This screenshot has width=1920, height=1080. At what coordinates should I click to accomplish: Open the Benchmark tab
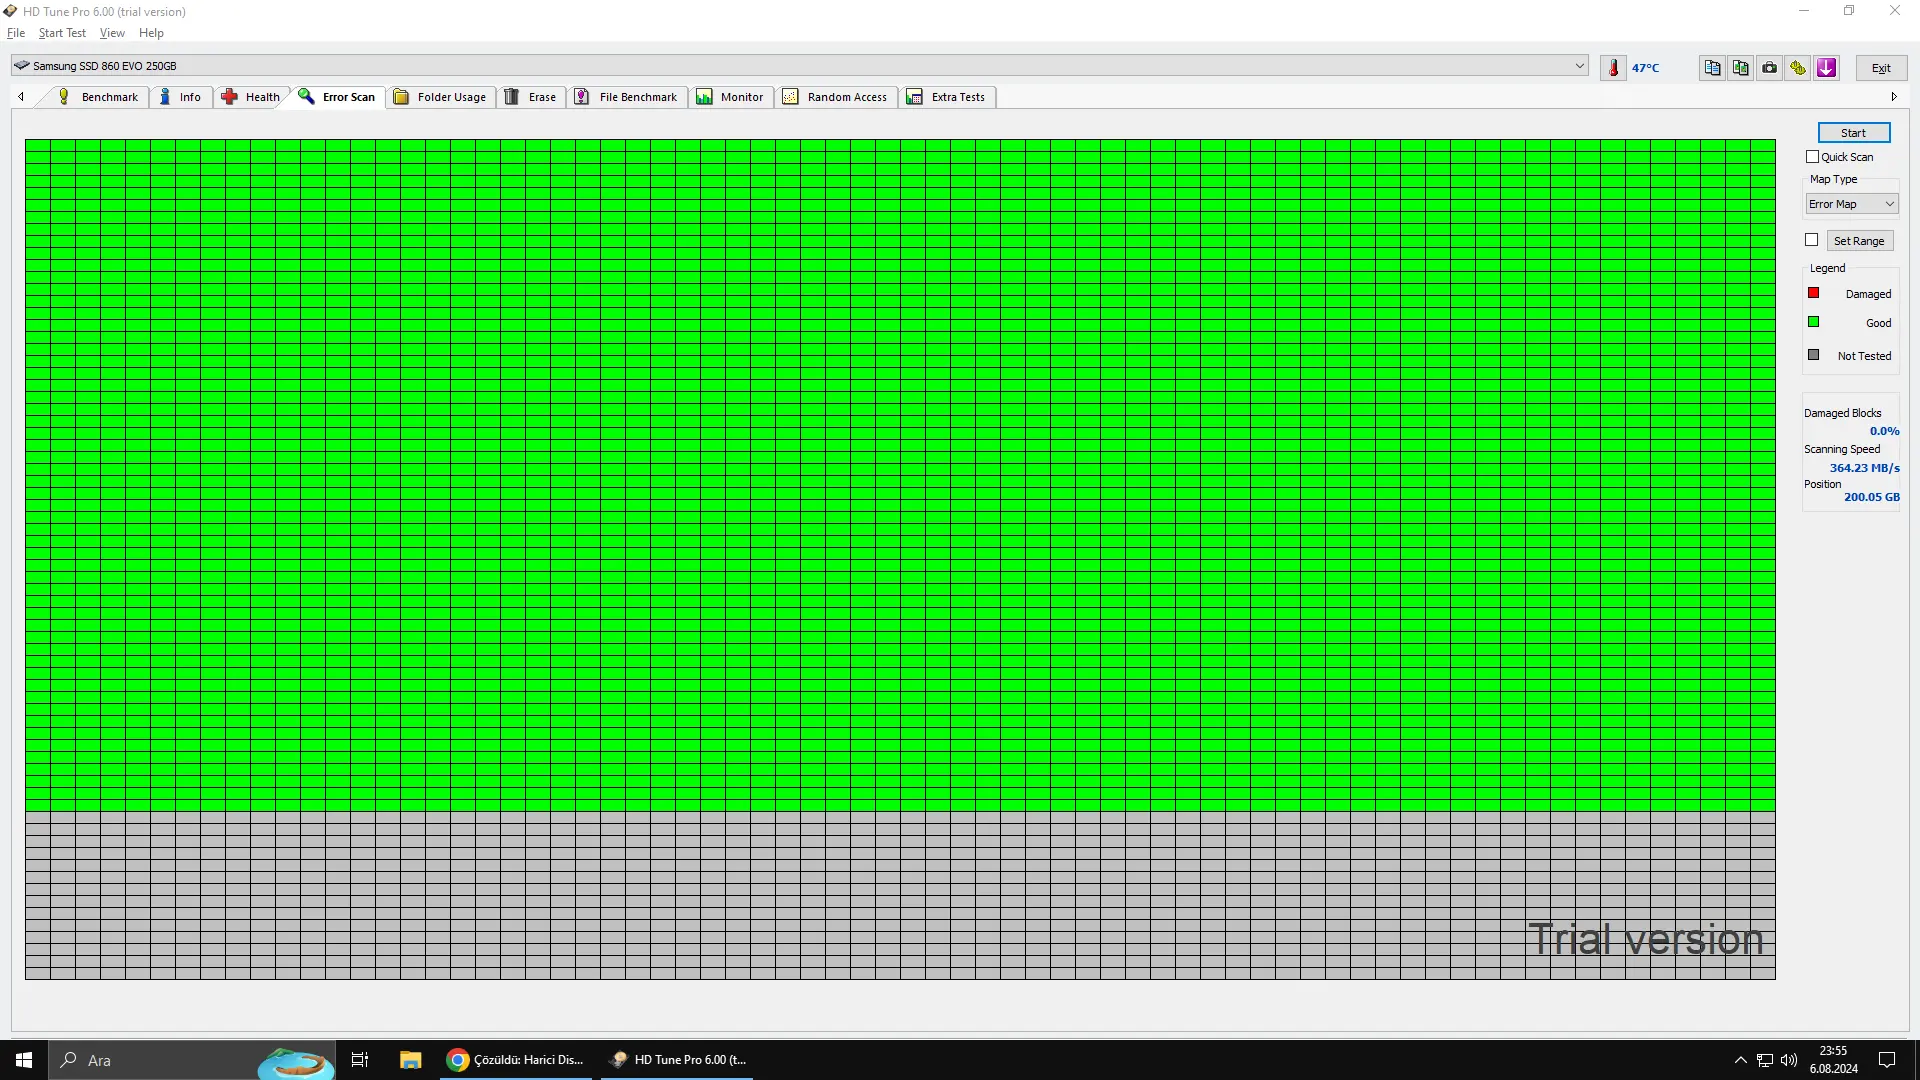pyautogui.click(x=98, y=97)
